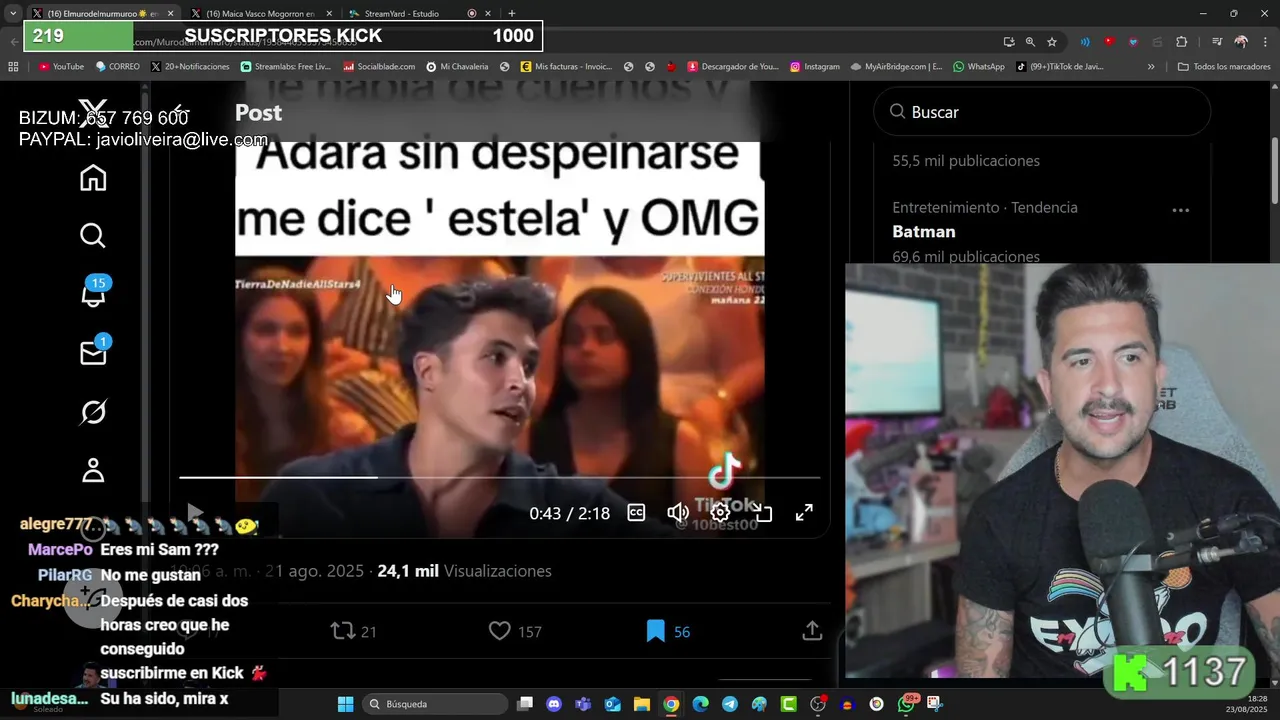Screen dimensions: 1280x720
Task: Open Mis facturas bookmark
Action: point(565,67)
